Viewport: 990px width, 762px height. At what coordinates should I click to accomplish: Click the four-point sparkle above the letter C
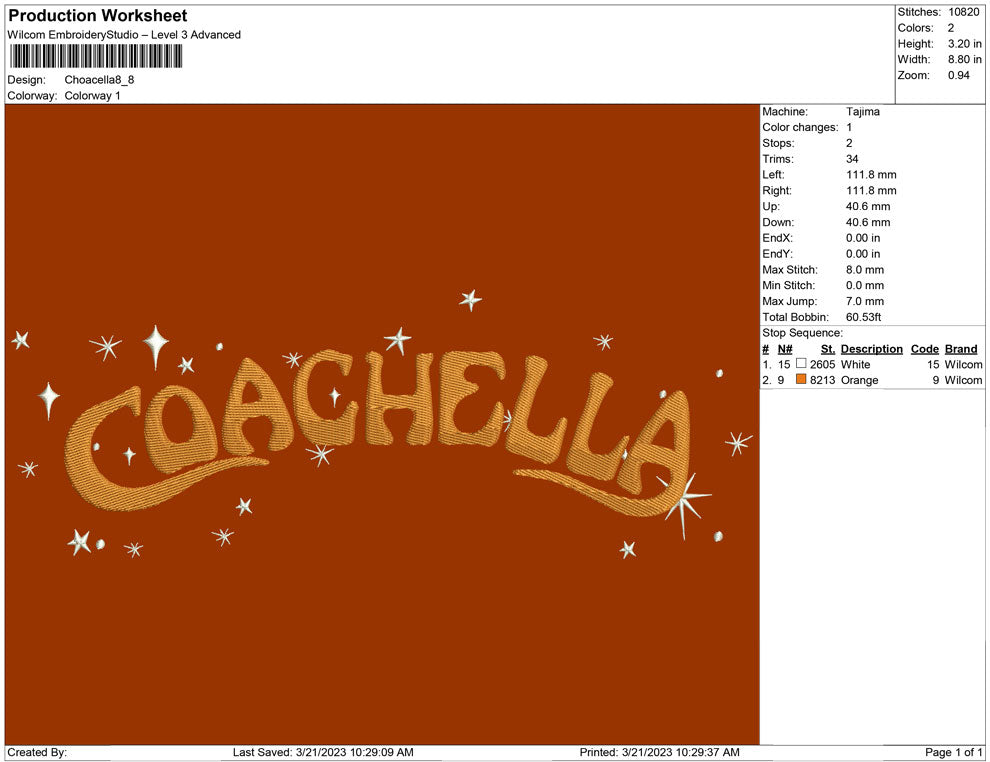point(155,345)
